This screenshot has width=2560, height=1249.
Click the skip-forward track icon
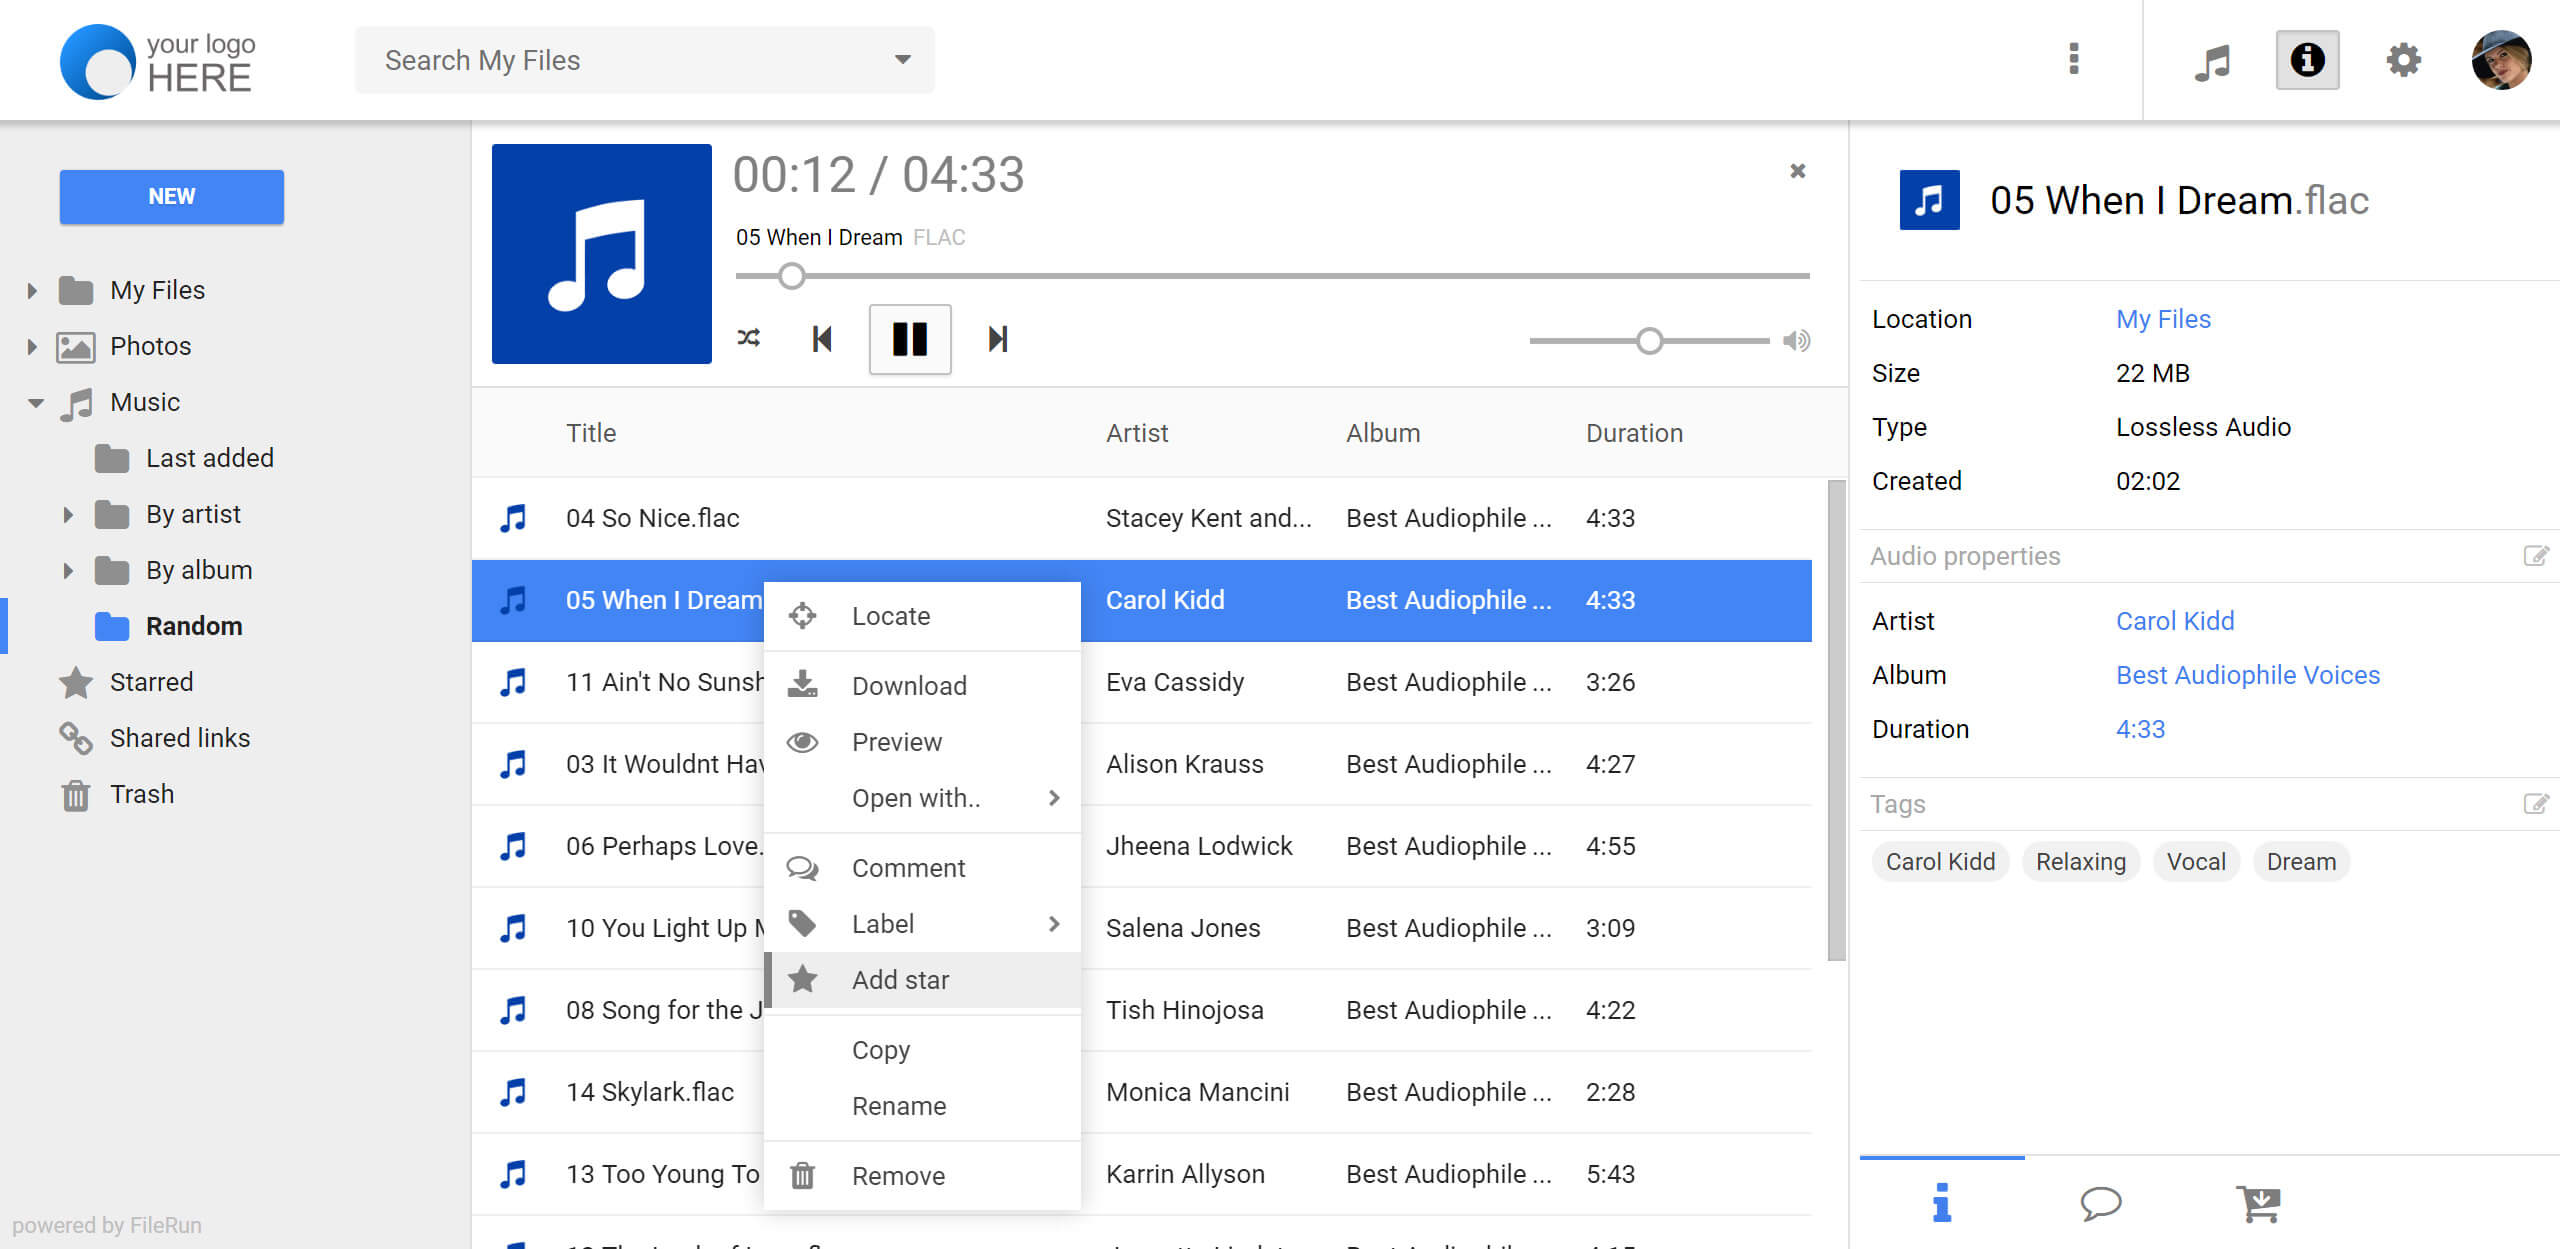coord(998,338)
